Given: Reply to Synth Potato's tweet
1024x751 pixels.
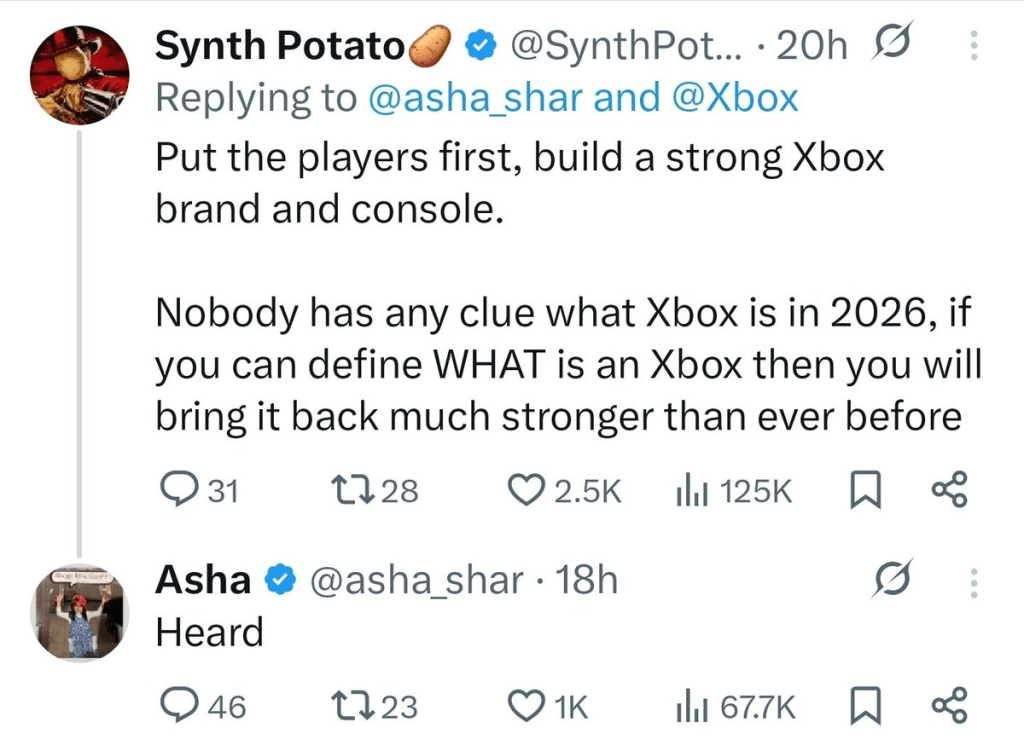Looking at the screenshot, I should pos(181,490).
